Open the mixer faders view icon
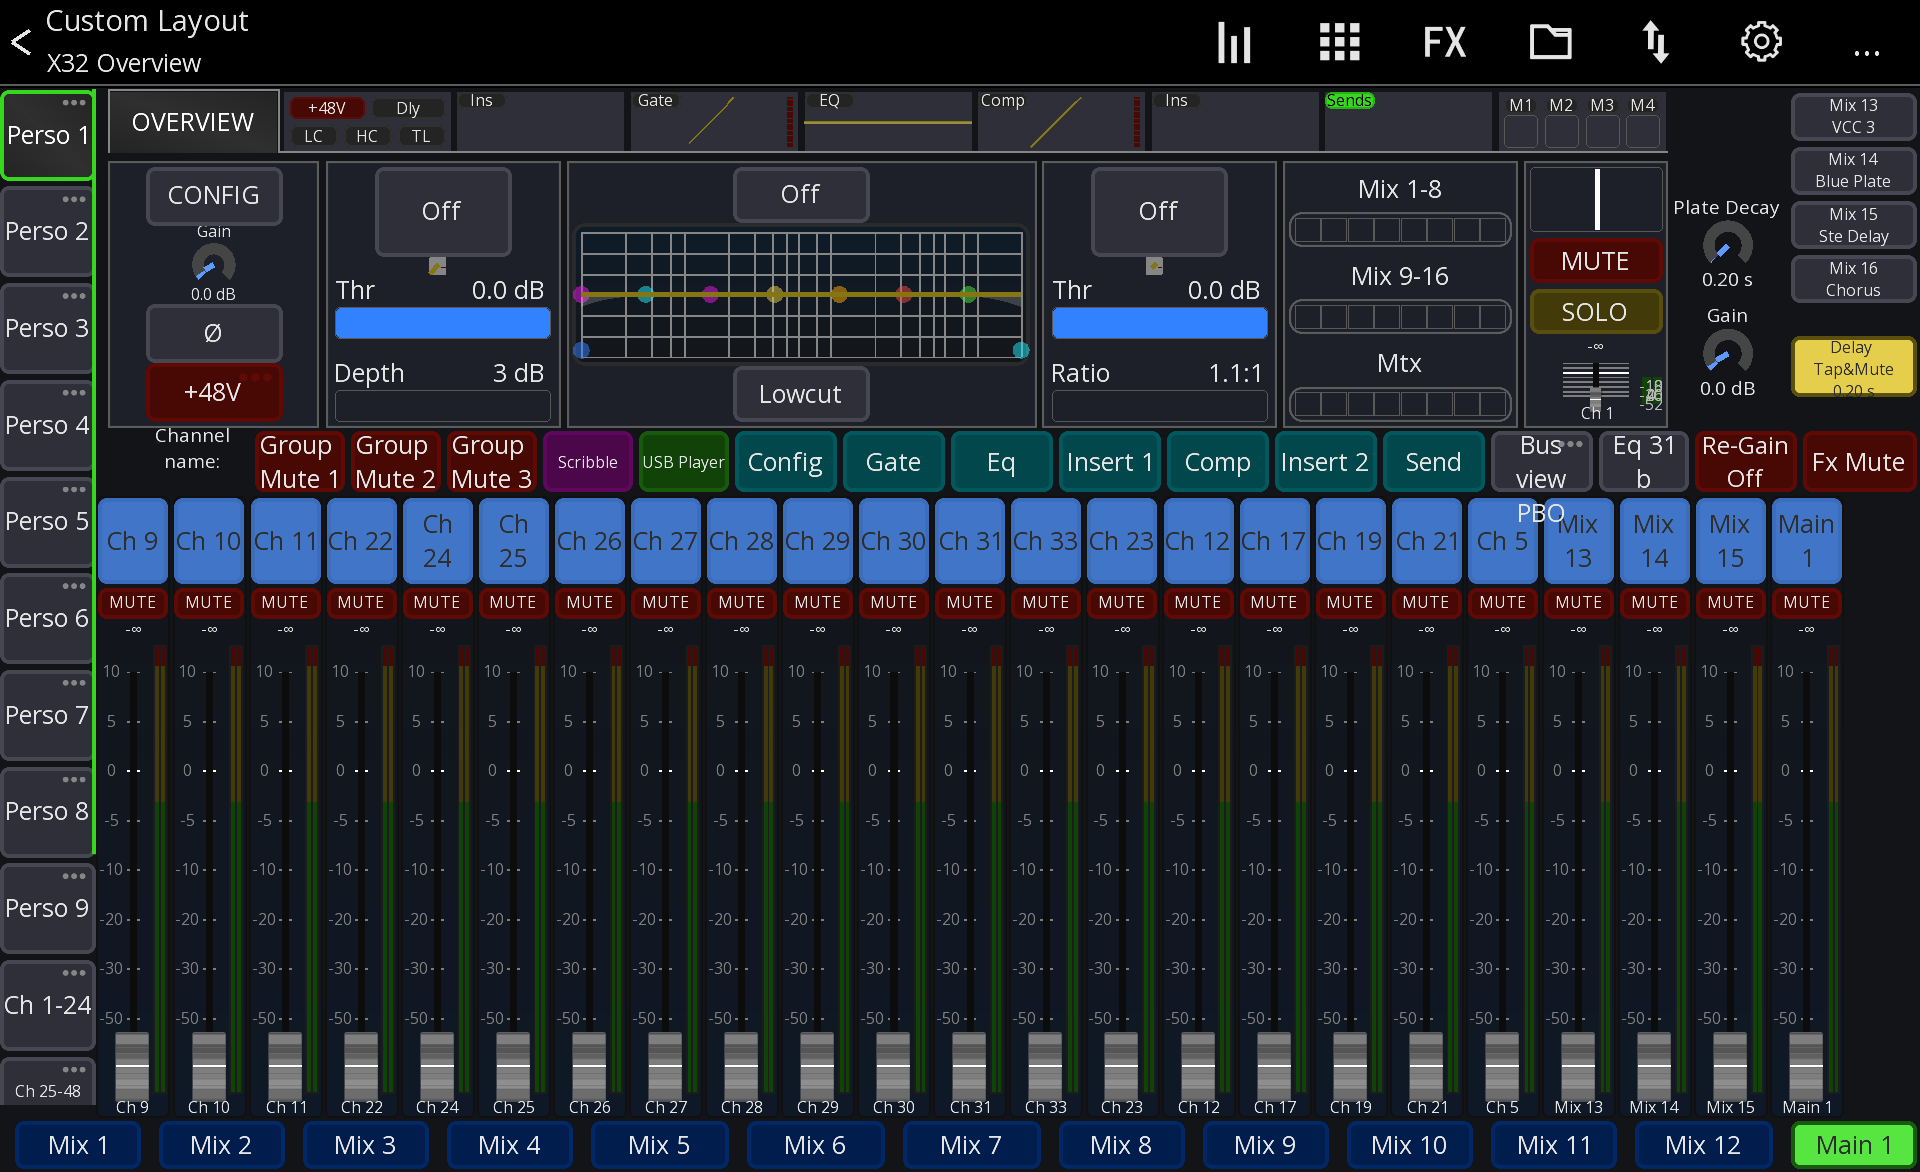This screenshot has width=1920, height=1172. 1234,42
